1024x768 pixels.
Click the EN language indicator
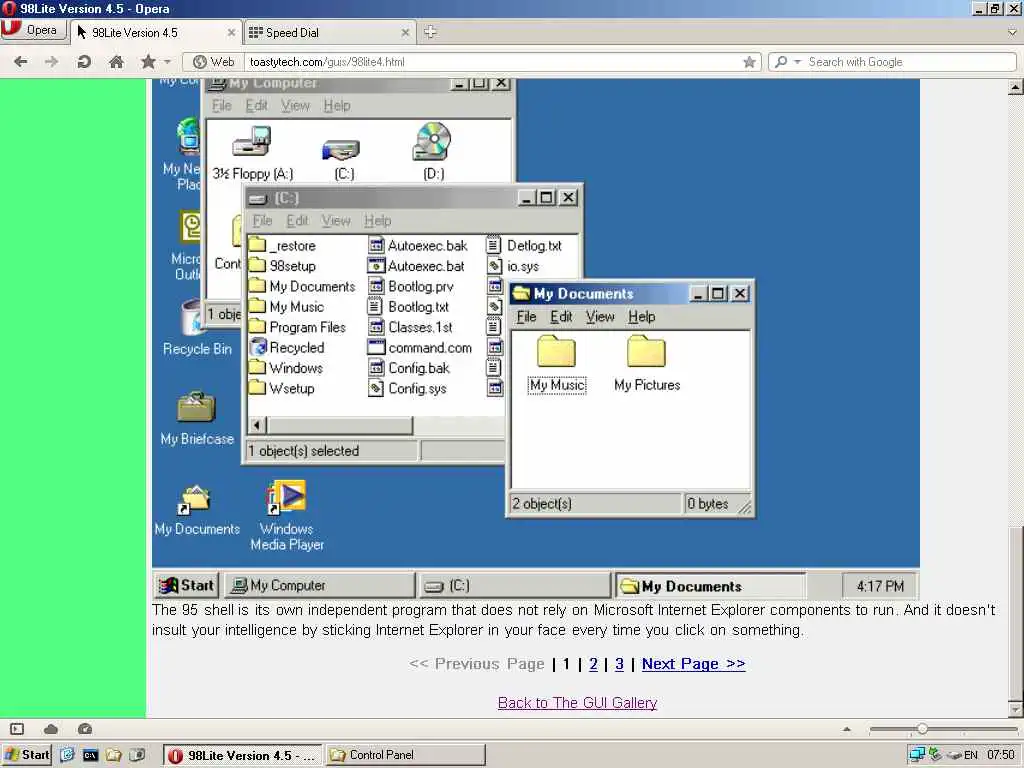coord(970,755)
